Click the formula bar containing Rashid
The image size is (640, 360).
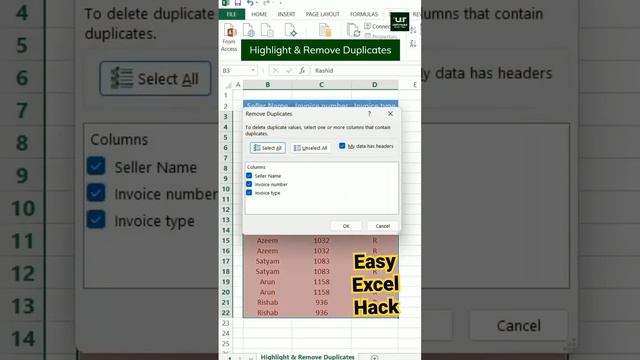tap(366, 71)
